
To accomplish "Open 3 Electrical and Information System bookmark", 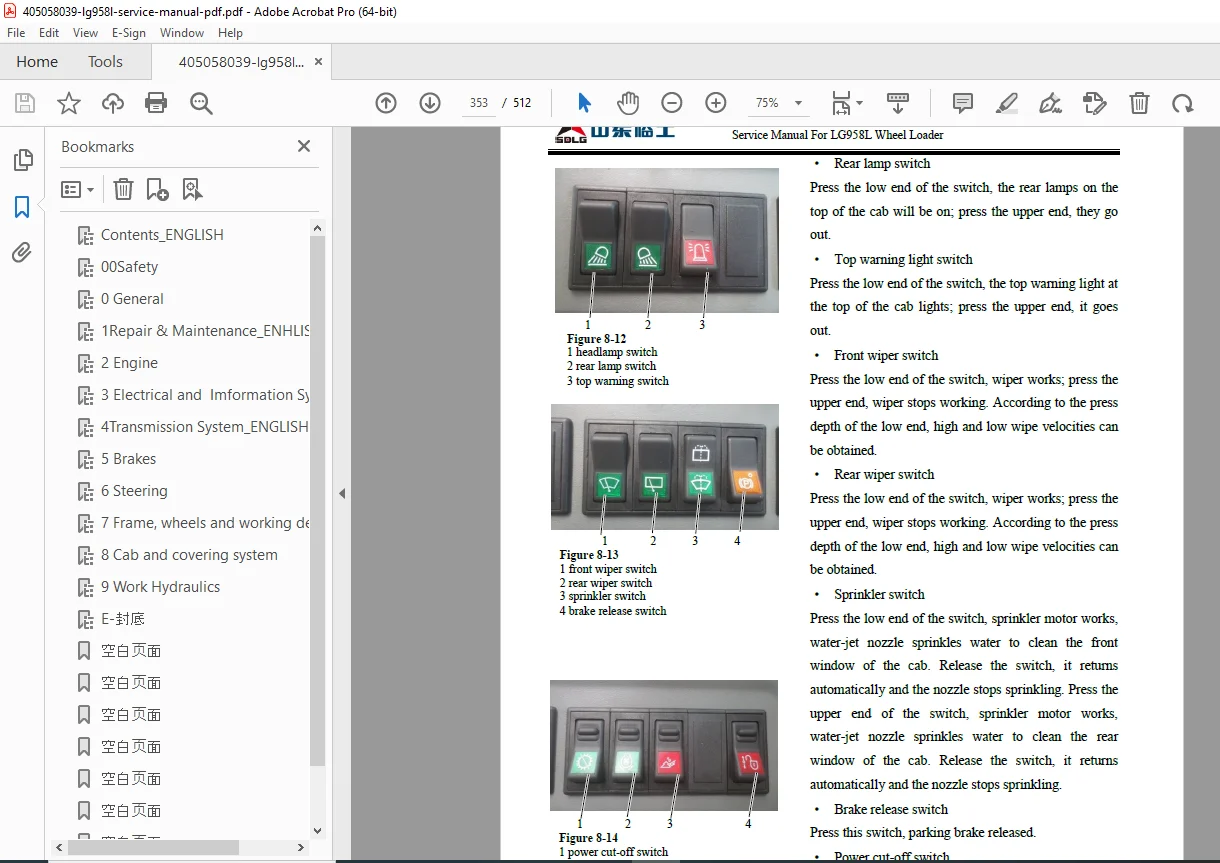I will (x=205, y=395).
